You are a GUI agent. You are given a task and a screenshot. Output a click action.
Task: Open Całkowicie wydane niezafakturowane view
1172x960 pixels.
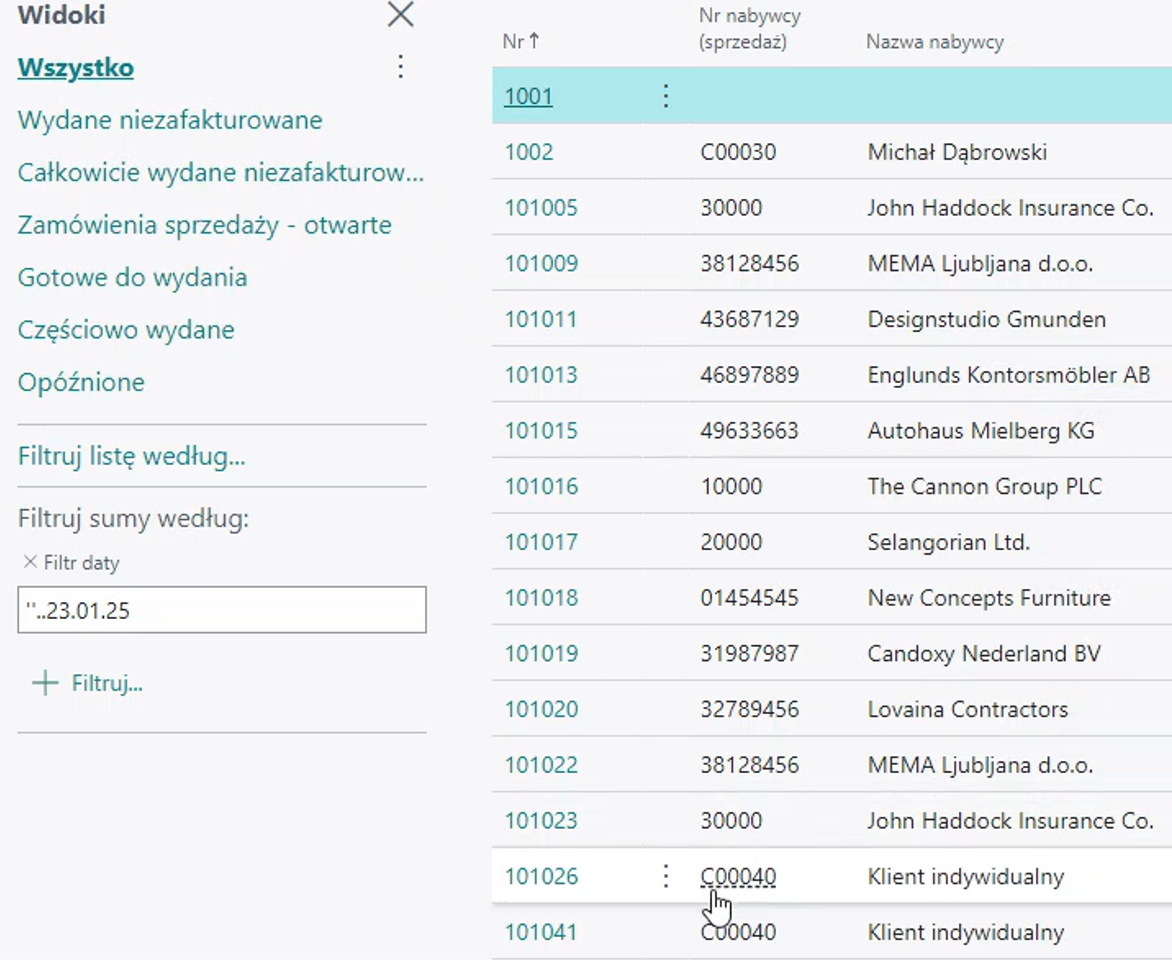pyautogui.click(x=220, y=172)
